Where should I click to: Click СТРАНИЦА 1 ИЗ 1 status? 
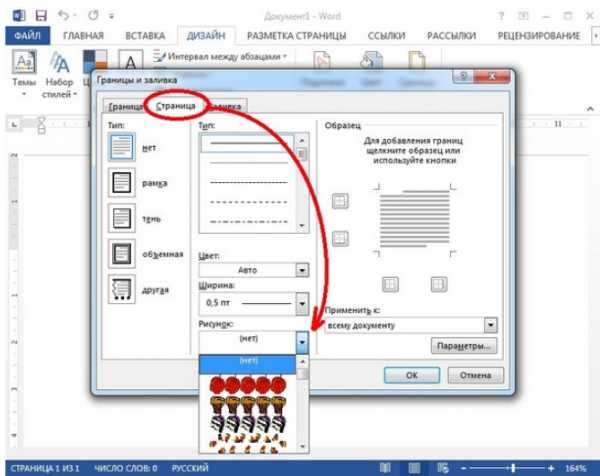(45, 468)
